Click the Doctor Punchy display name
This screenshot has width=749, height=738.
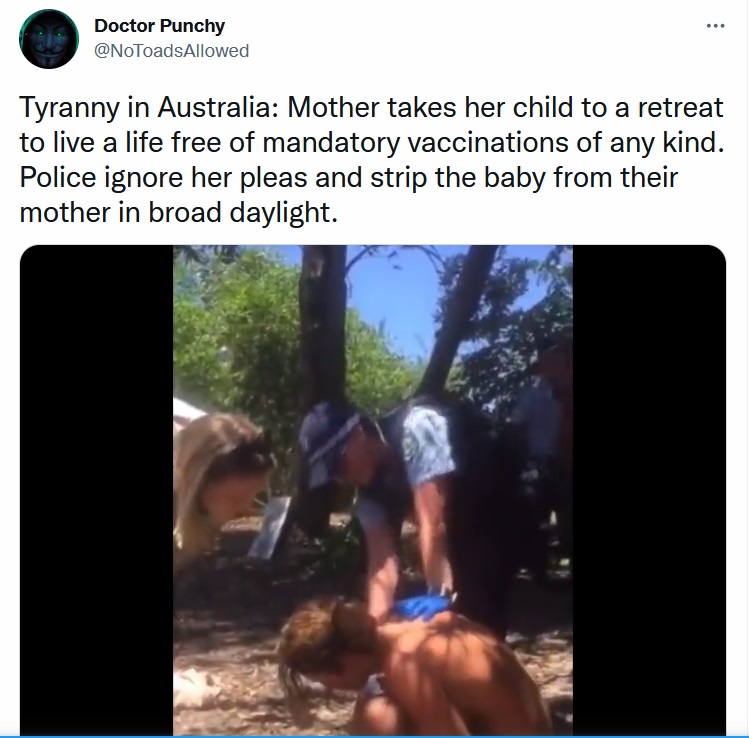tap(160, 26)
